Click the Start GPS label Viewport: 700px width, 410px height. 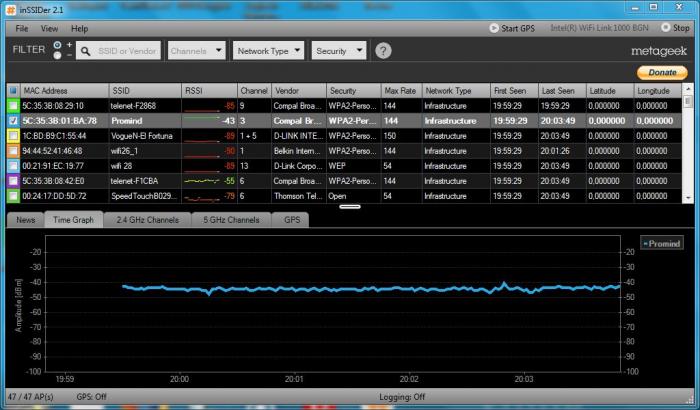[518, 29]
